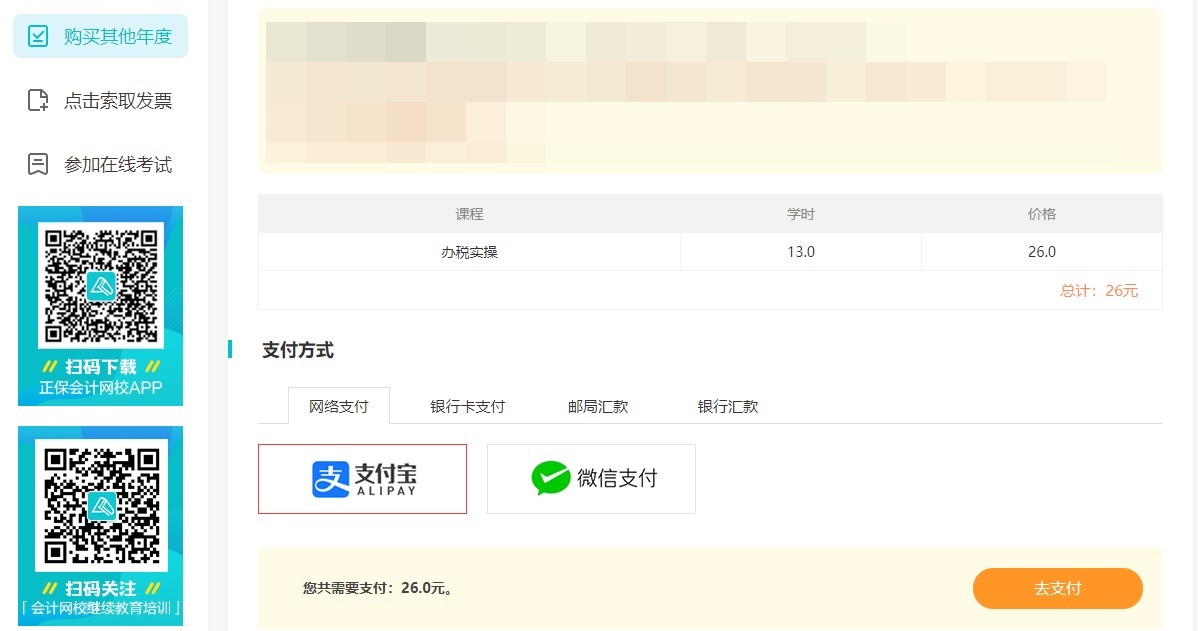The height and width of the screenshot is (631, 1198).
Task: Click the checkmark icon beside 购买其他年度
Action: pyautogui.click(x=38, y=37)
